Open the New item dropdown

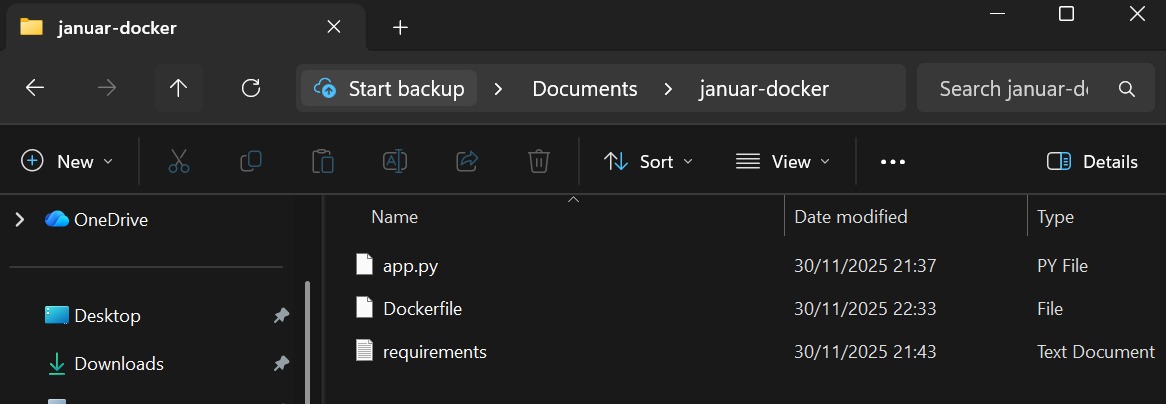[x=68, y=161]
